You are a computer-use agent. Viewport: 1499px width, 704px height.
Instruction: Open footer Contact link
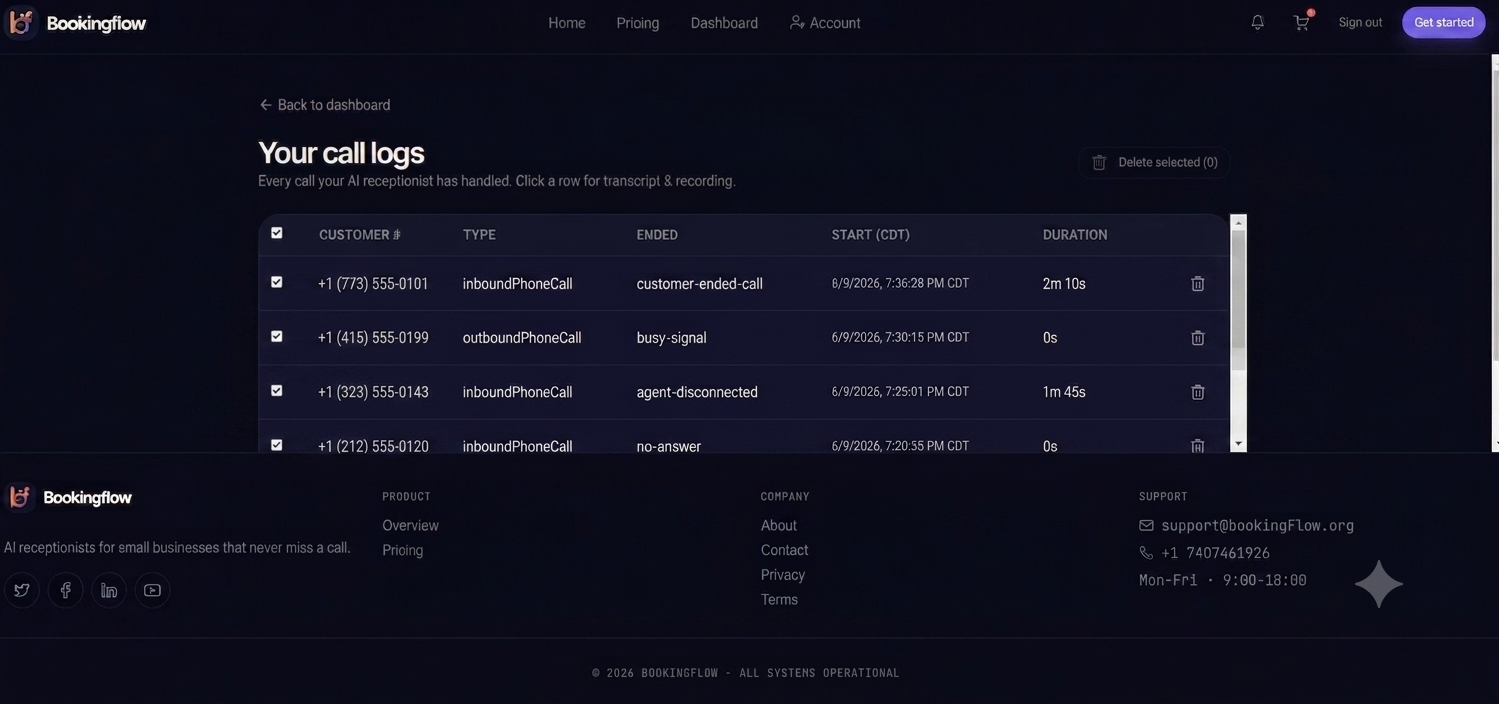pos(785,550)
